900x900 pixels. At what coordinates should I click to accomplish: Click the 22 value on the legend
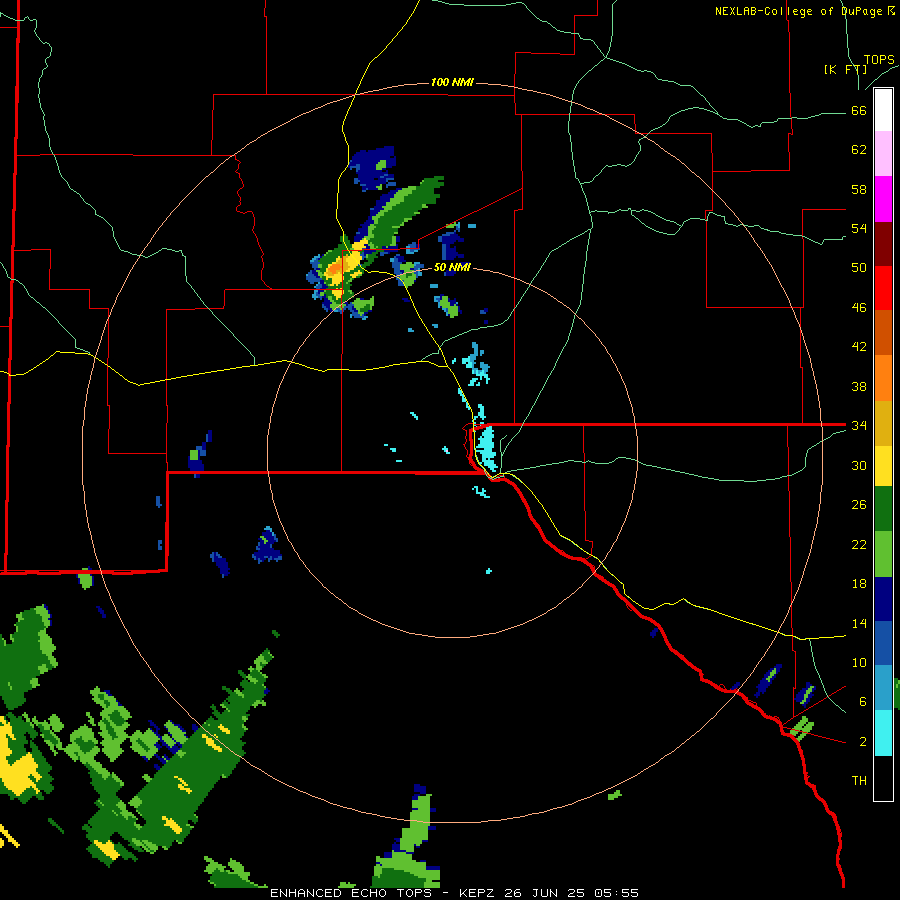859,544
